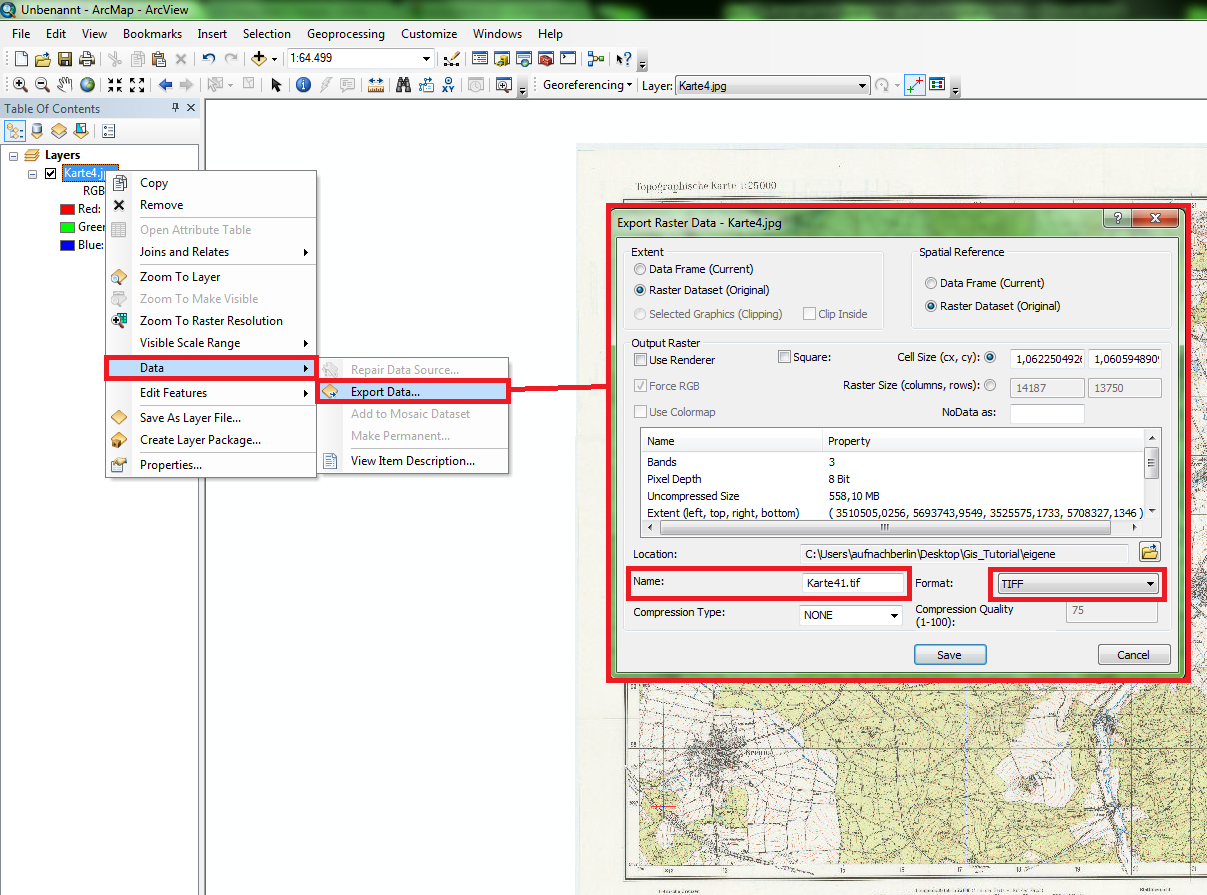Image resolution: width=1207 pixels, height=895 pixels.
Task: Open the Table Of Contents window icon
Action: click(x=480, y=59)
